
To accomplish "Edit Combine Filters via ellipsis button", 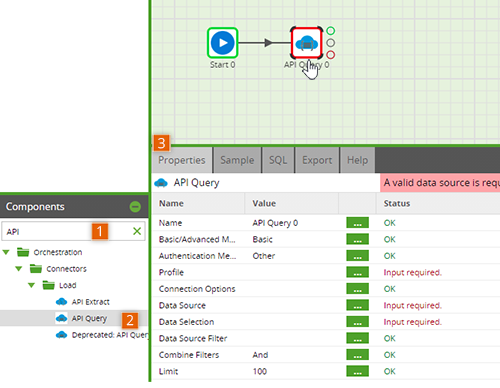I will 357,355.
